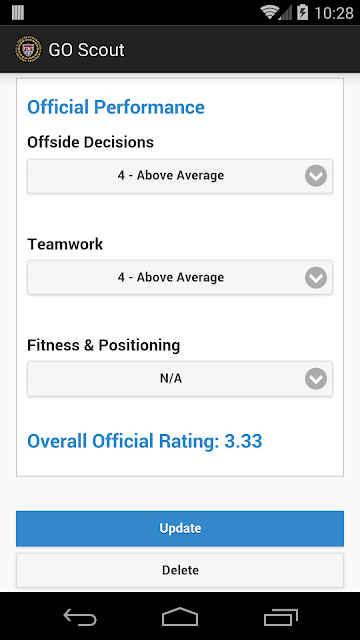Tap the Android back navigation icon

pyautogui.click(x=80, y=616)
